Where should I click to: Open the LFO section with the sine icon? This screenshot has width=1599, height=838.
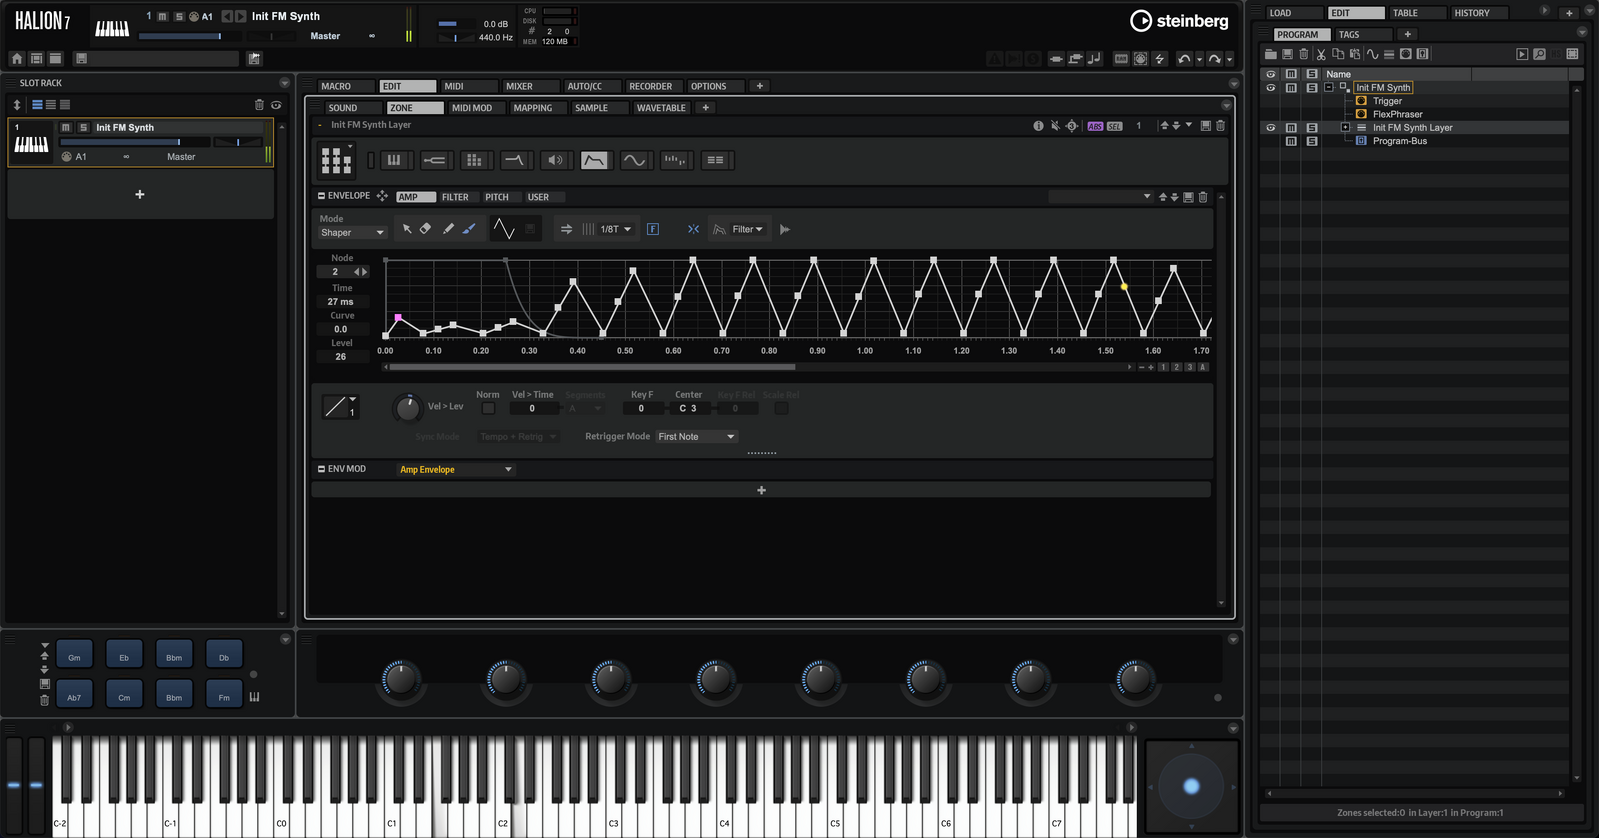(x=634, y=160)
